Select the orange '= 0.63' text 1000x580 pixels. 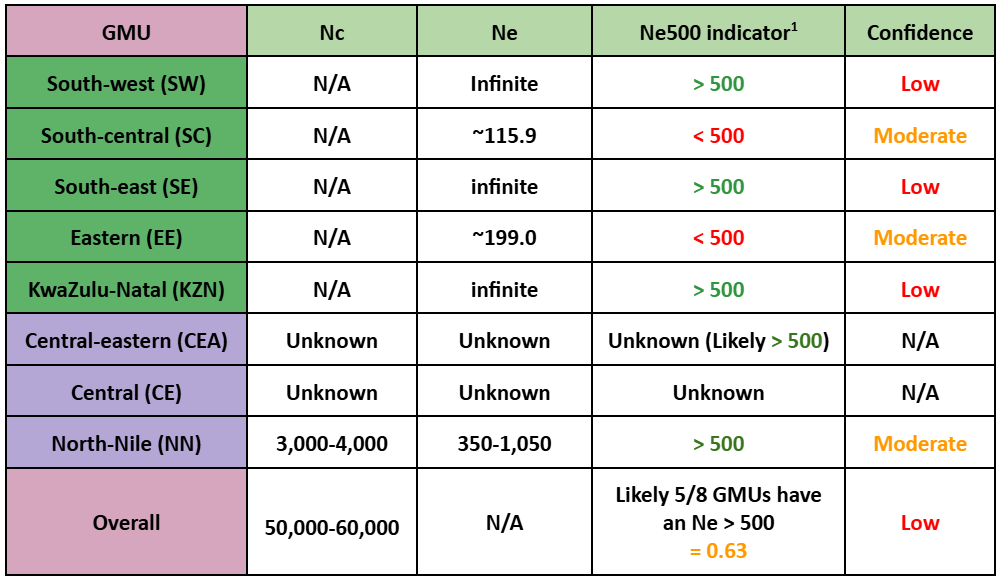click(x=718, y=550)
